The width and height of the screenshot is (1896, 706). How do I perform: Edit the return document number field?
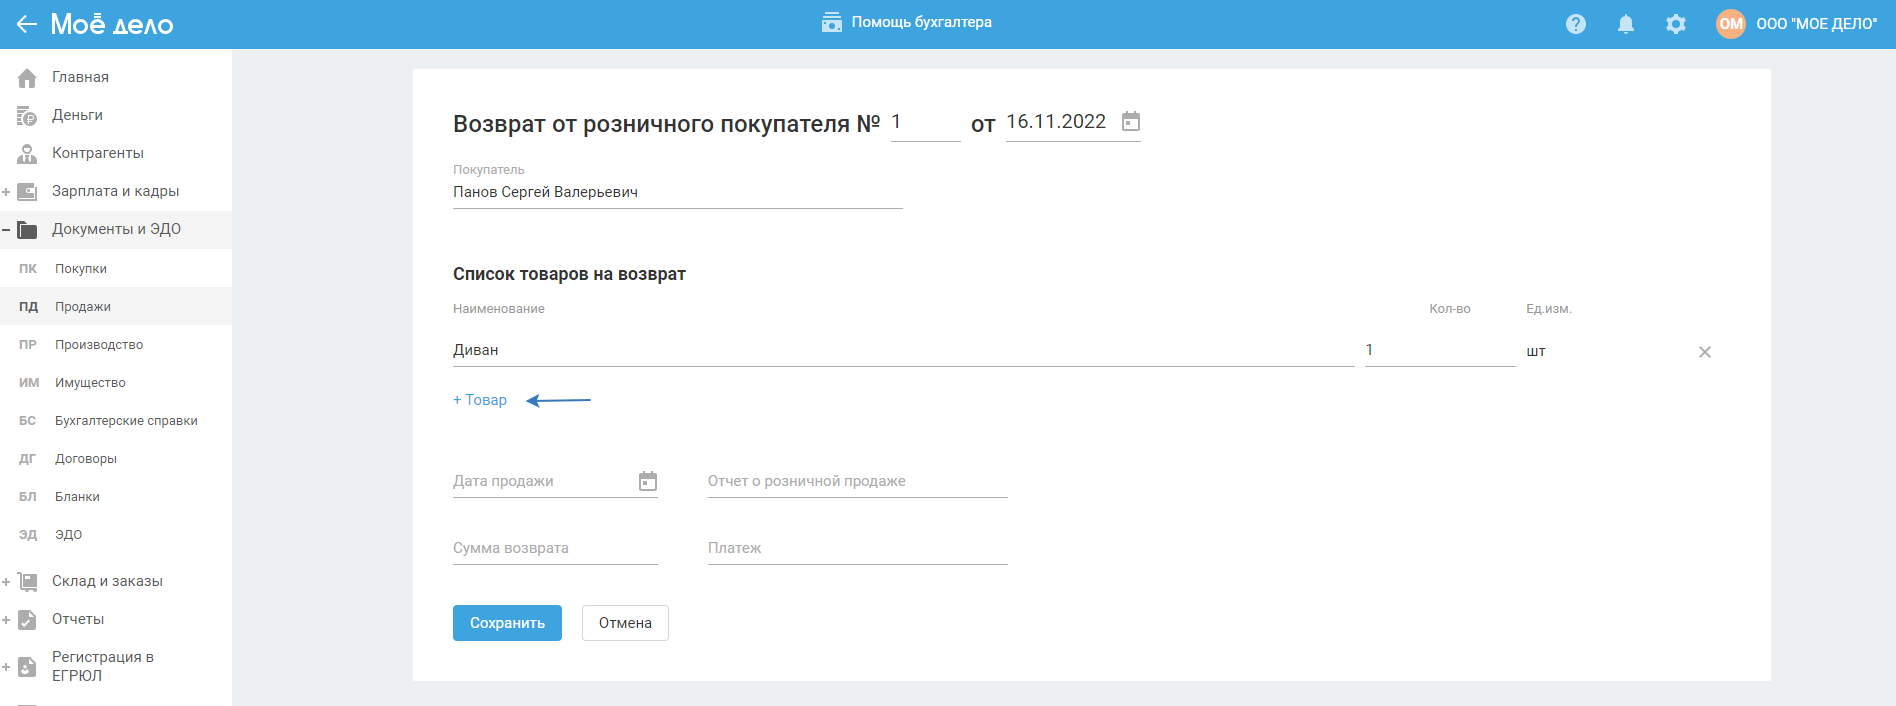pyautogui.click(x=925, y=122)
